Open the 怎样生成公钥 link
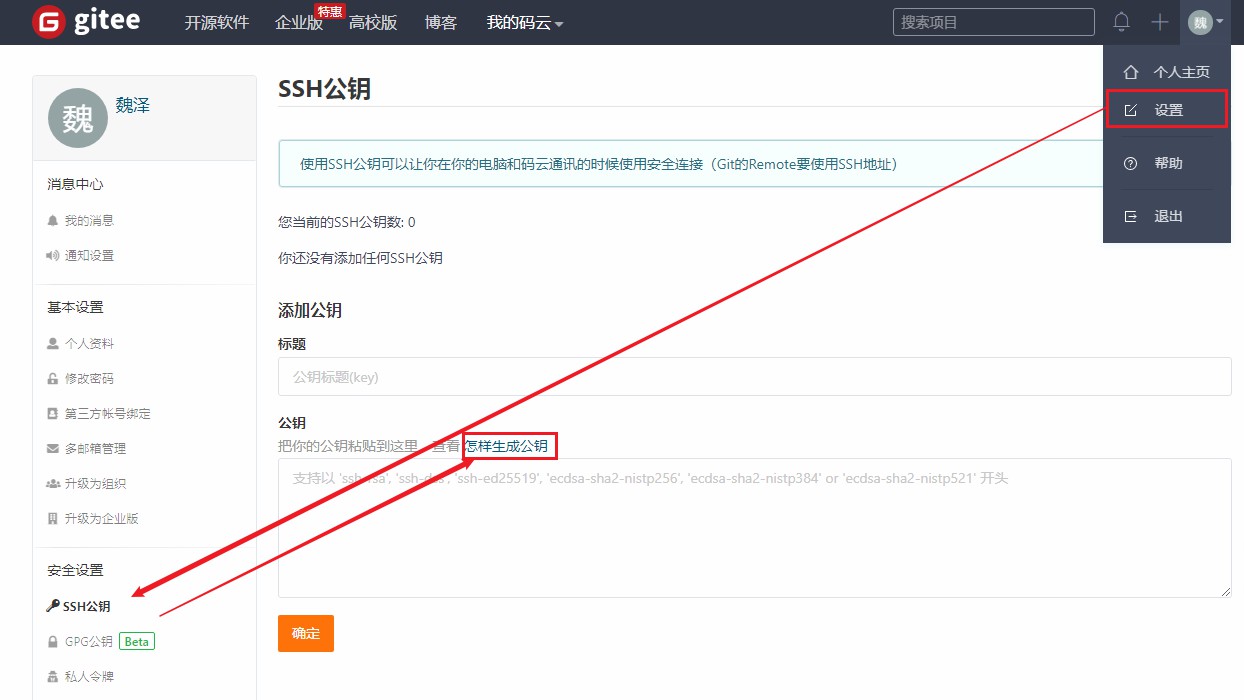This screenshot has width=1244, height=700. (x=507, y=445)
